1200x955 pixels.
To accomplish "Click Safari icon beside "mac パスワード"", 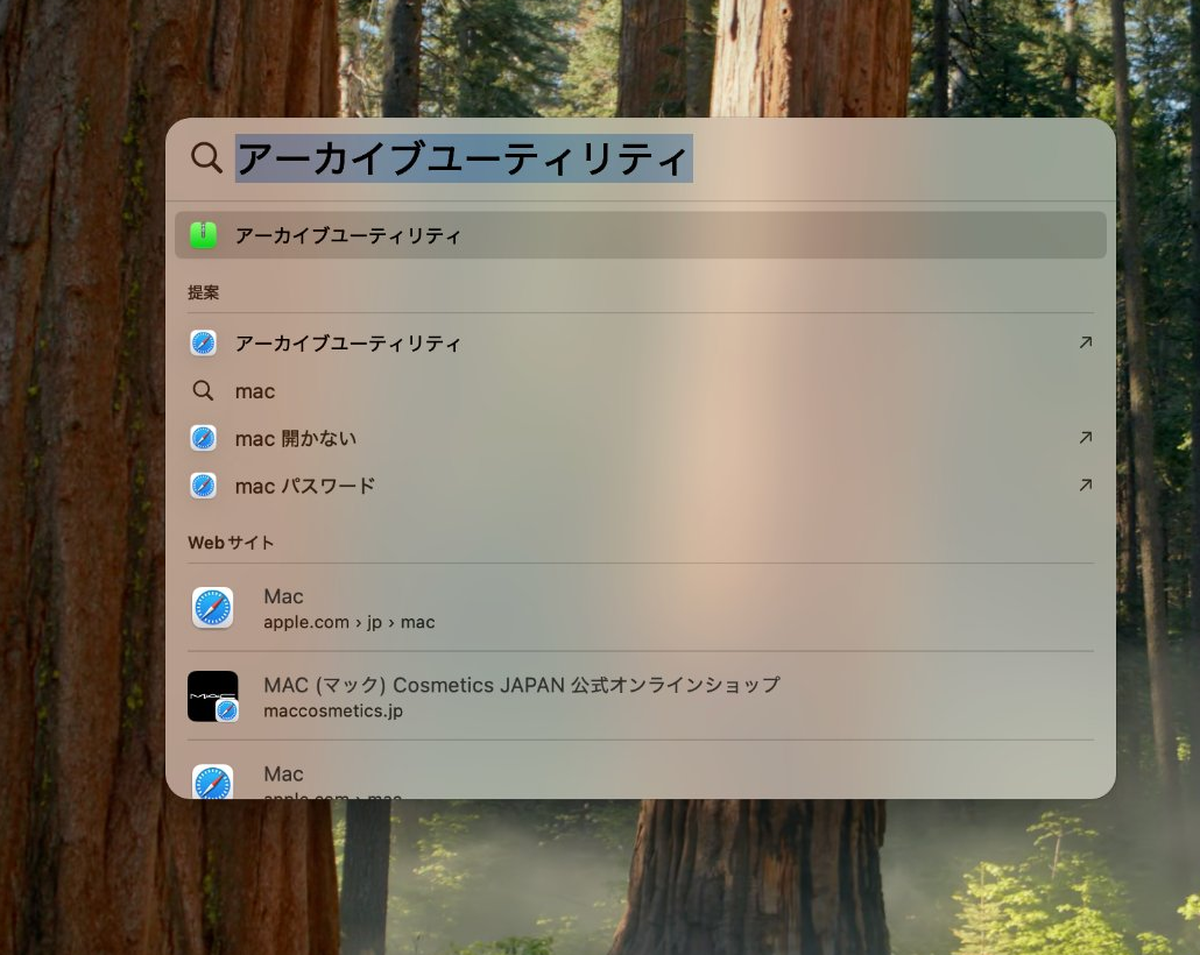I will [203, 486].
